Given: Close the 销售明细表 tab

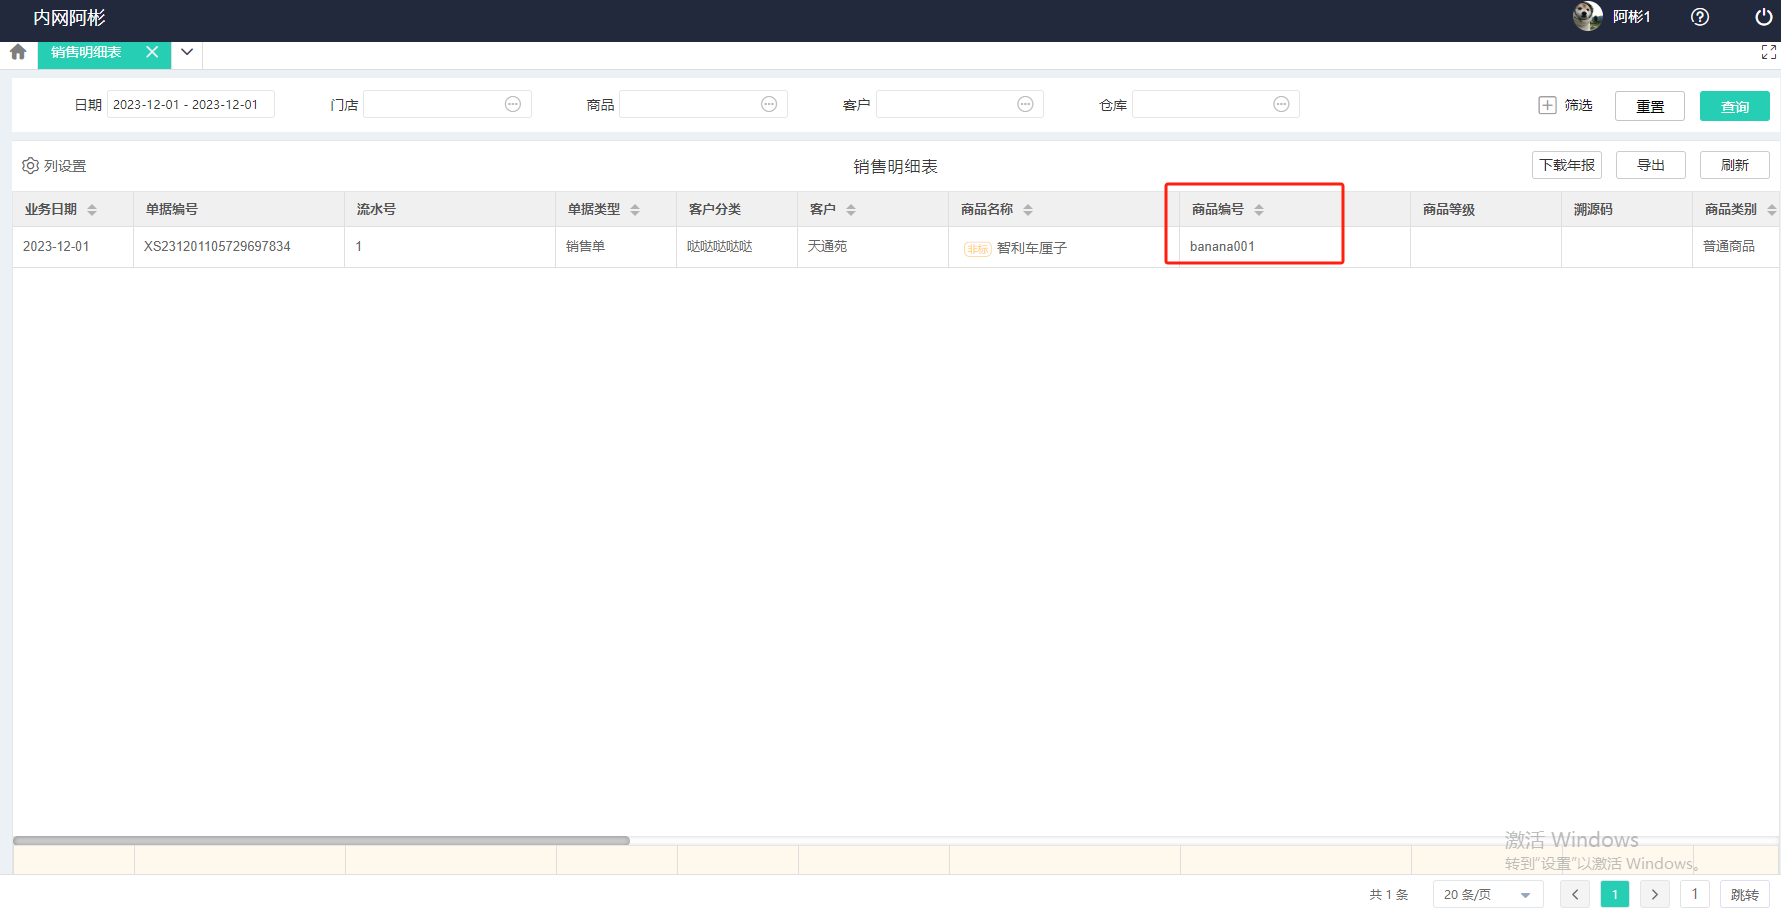Looking at the screenshot, I should [x=152, y=52].
